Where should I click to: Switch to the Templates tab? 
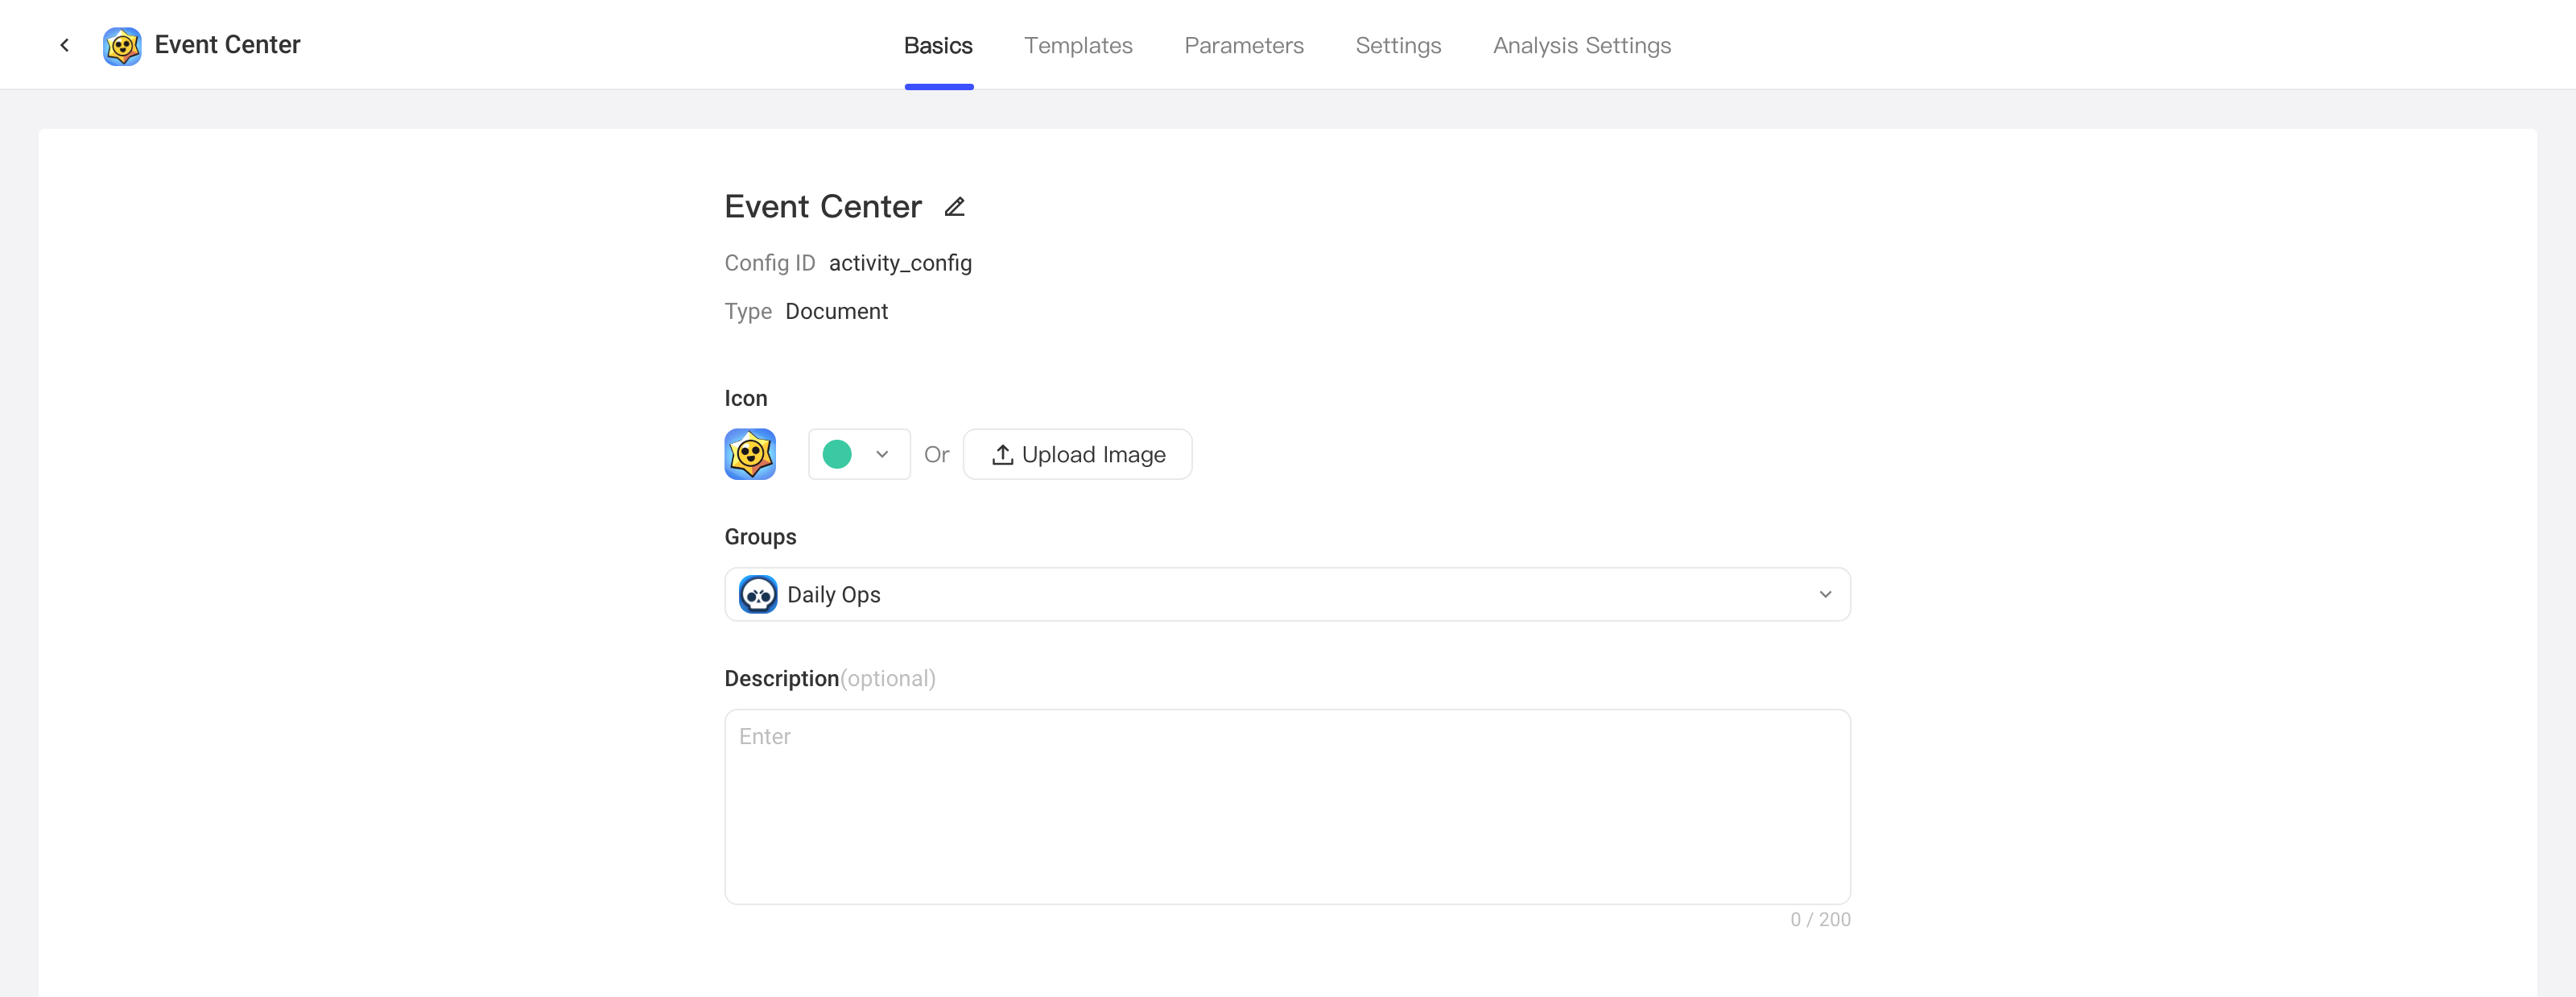coord(1078,46)
